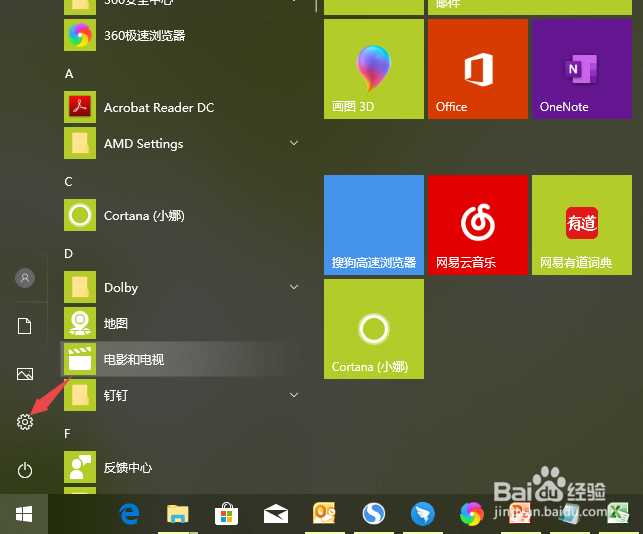Open the 网易有道词典 tile
The height and width of the screenshot is (534, 643).
coord(582,225)
